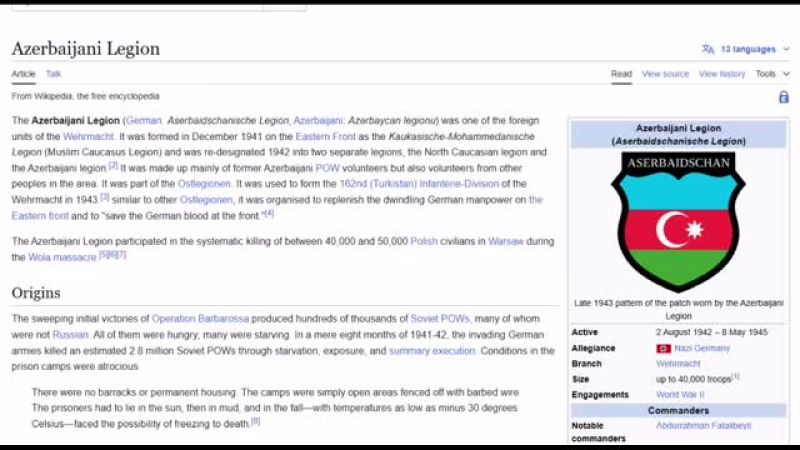
Task: Open the View history tab
Action: point(721,74)
